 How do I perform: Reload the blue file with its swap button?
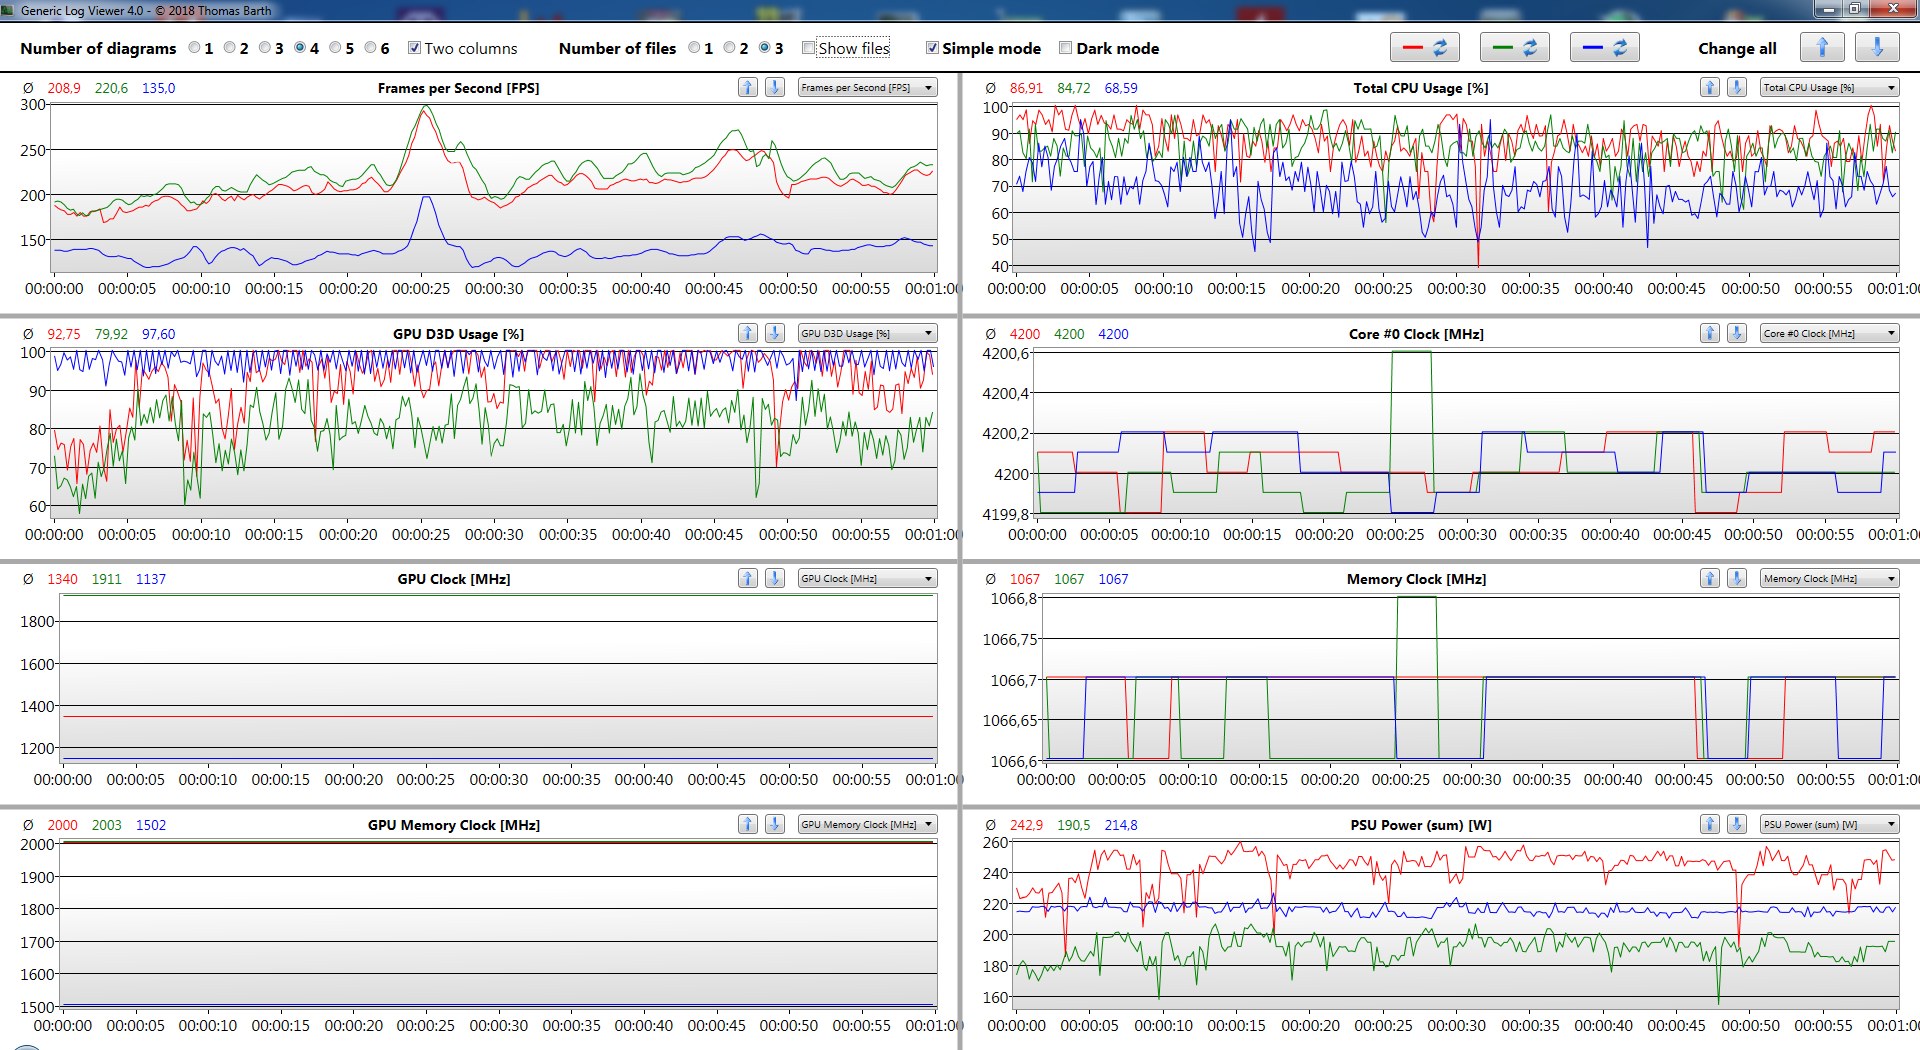coord(1605,47)
